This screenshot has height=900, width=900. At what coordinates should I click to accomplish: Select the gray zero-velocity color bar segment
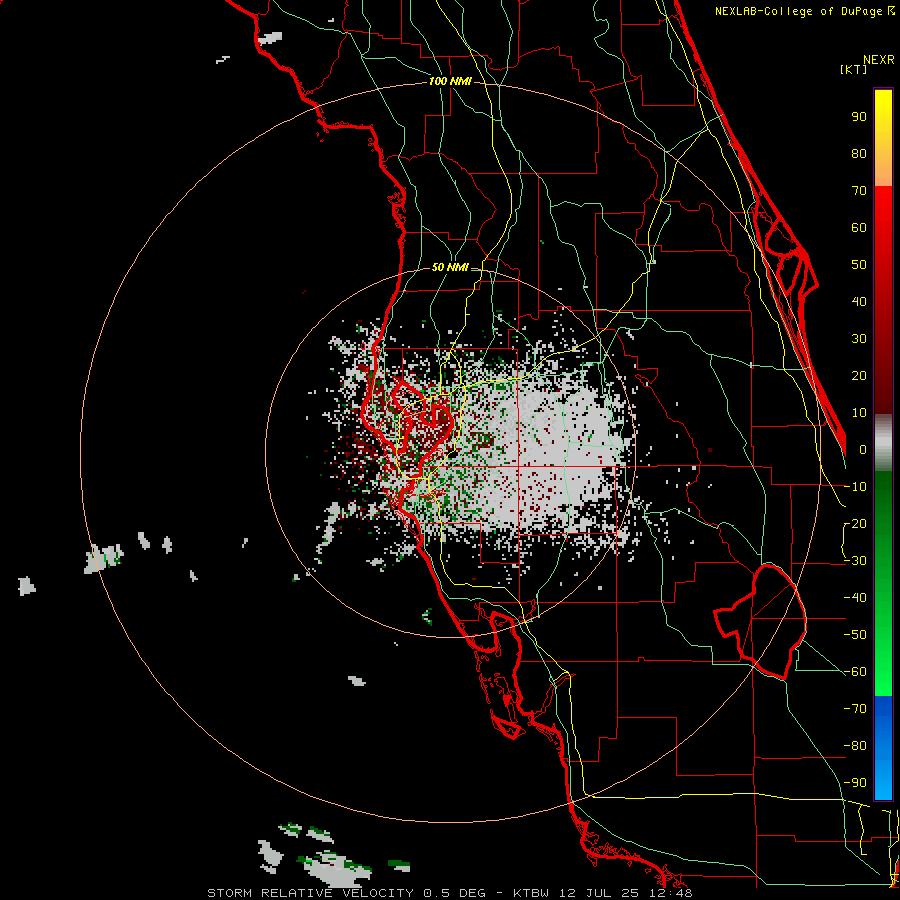(883, 443)
